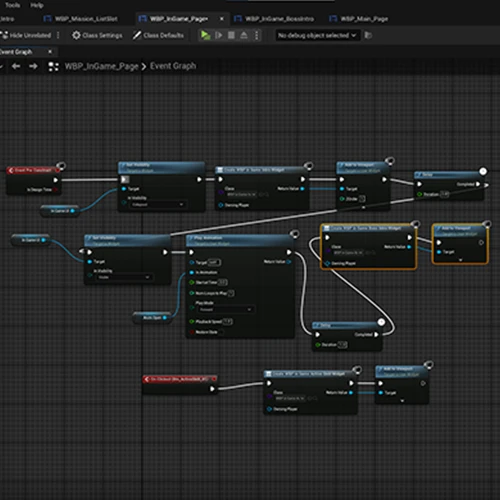Open the In Visibility dropdown of the top Set Visibility node
500x500 pixels.
[x=158, y=204]
